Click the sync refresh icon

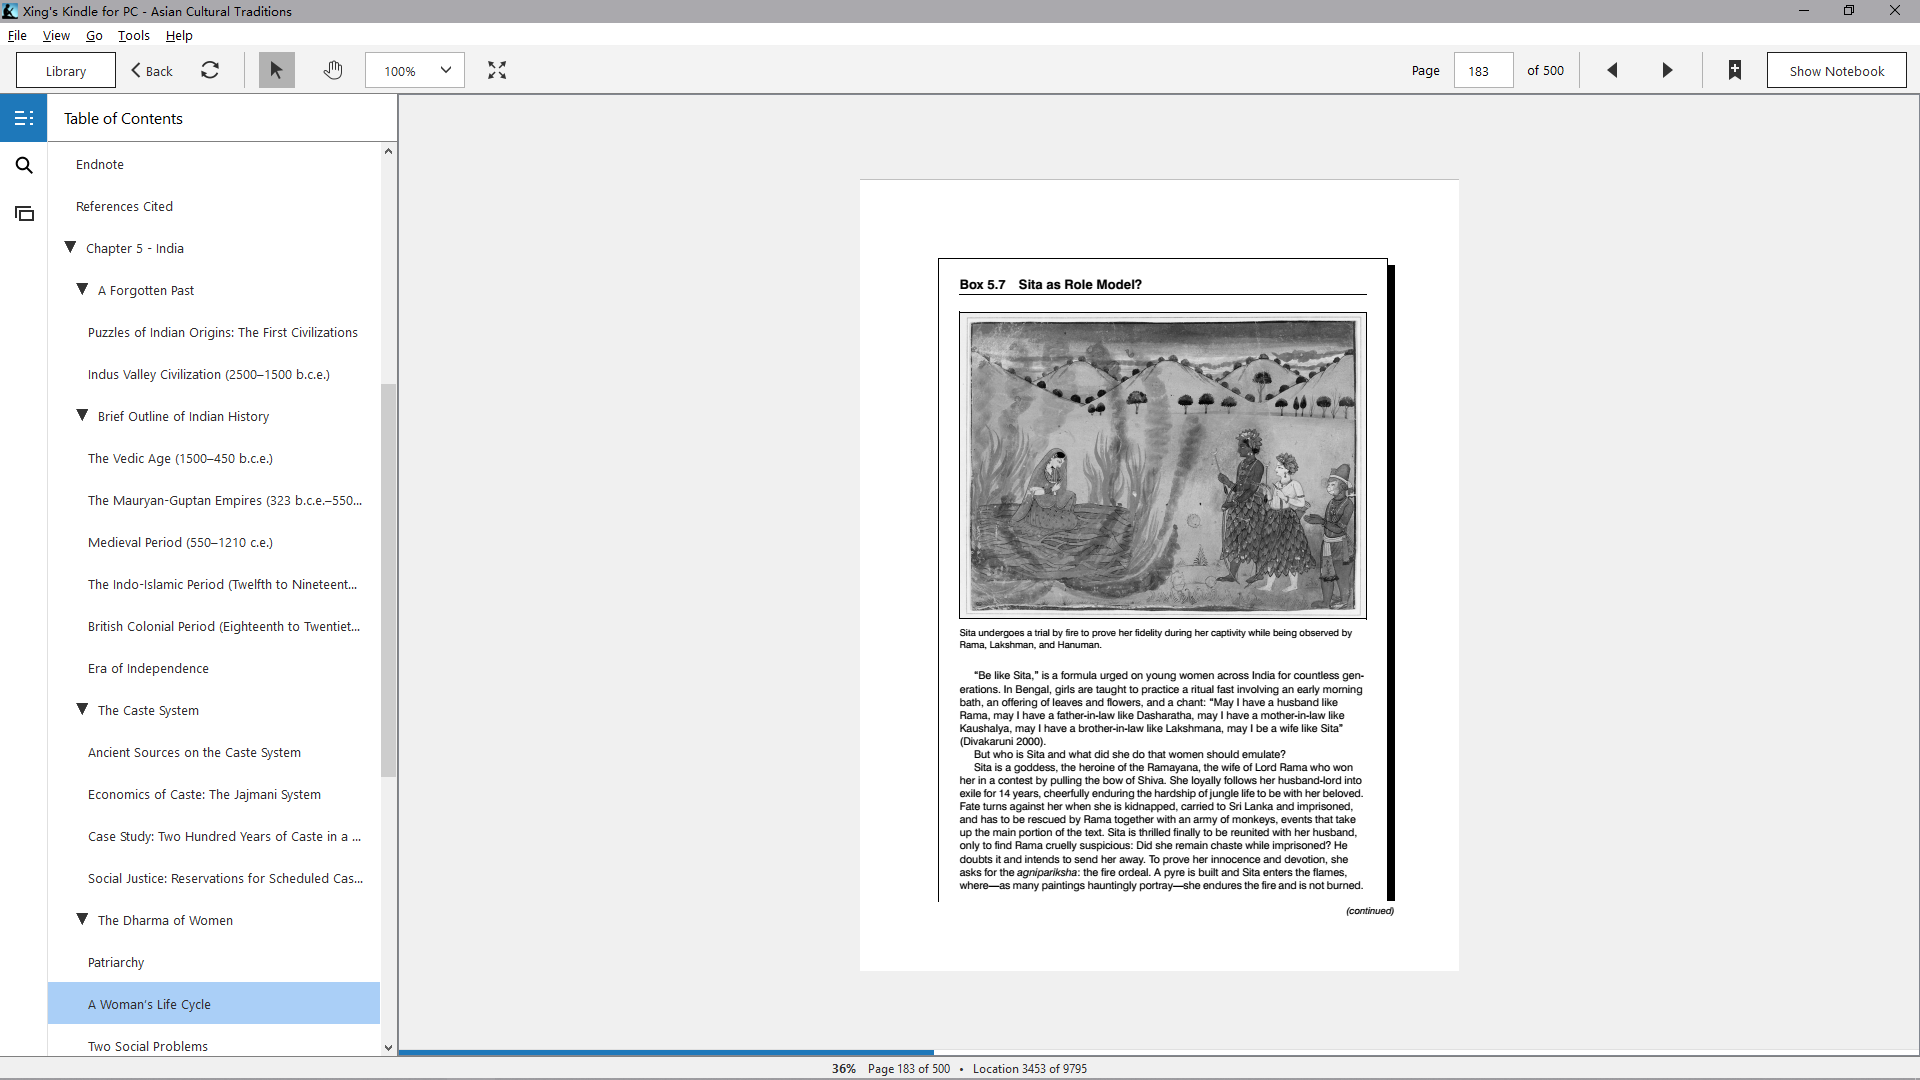click(210, 70)
